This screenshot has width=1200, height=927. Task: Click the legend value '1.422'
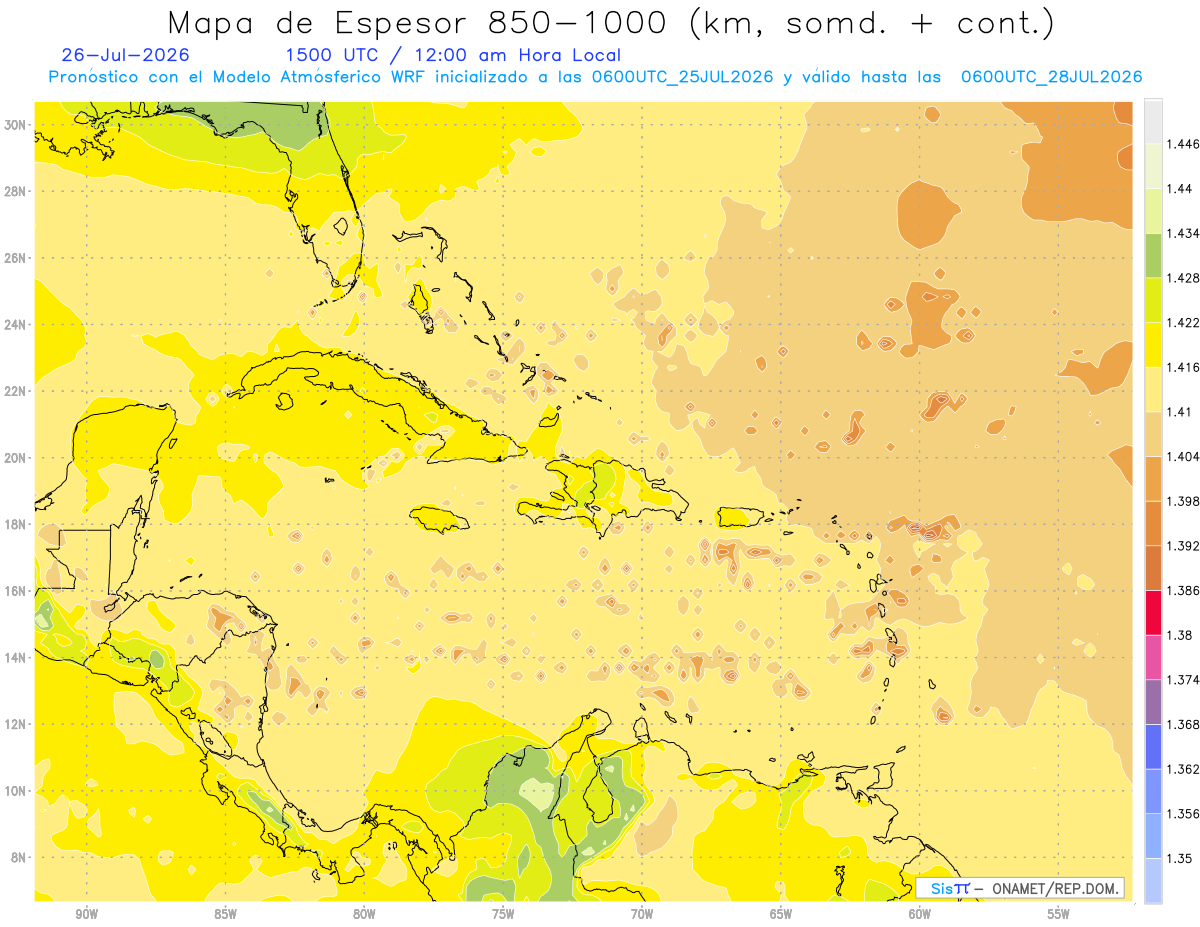[x=1183, y=322]
